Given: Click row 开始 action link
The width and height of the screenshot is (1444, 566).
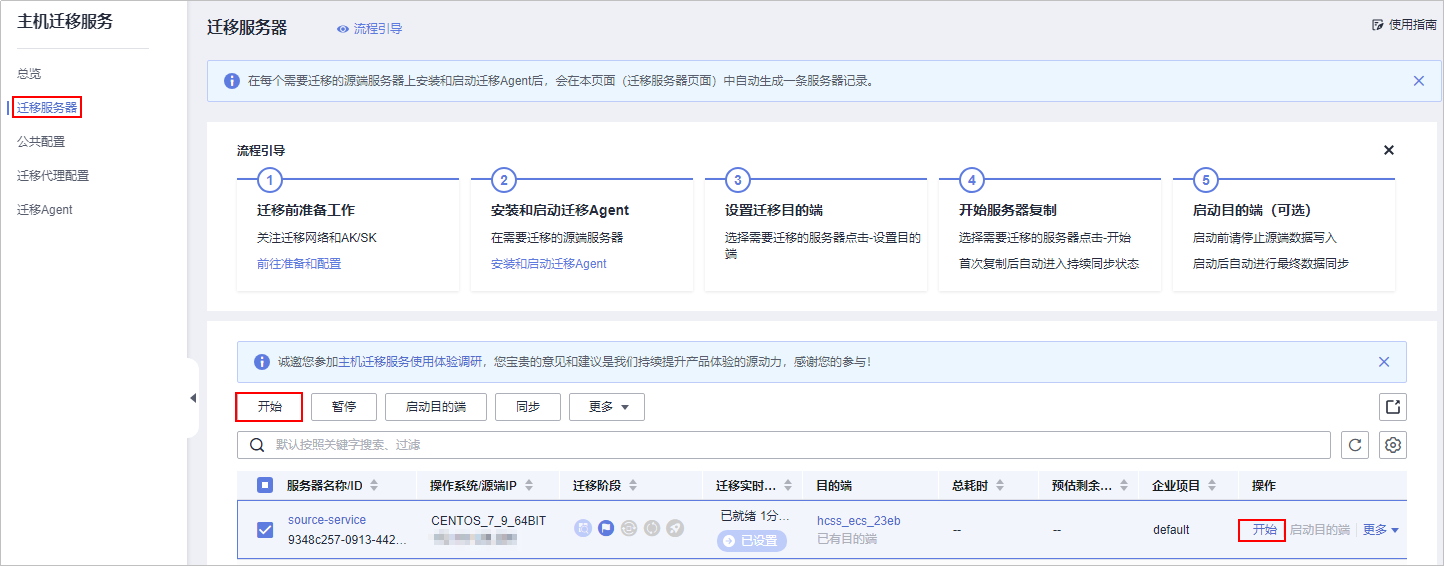Looking at the screenshot, I should click(1265, 530).
